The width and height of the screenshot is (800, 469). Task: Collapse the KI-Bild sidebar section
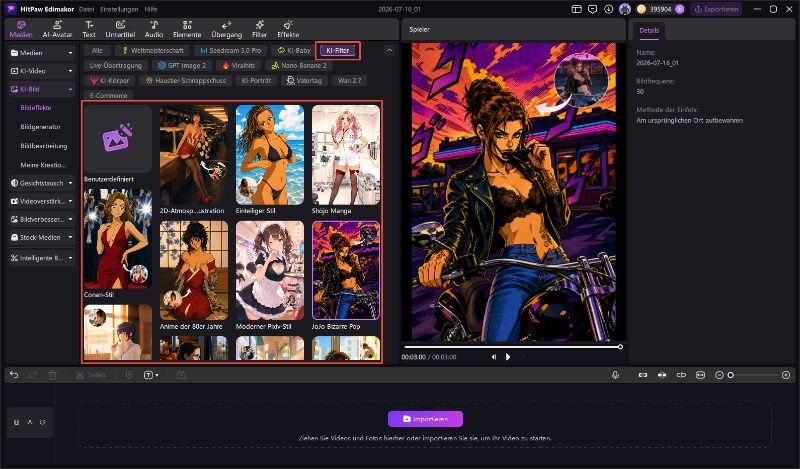[x=42, y=89]
